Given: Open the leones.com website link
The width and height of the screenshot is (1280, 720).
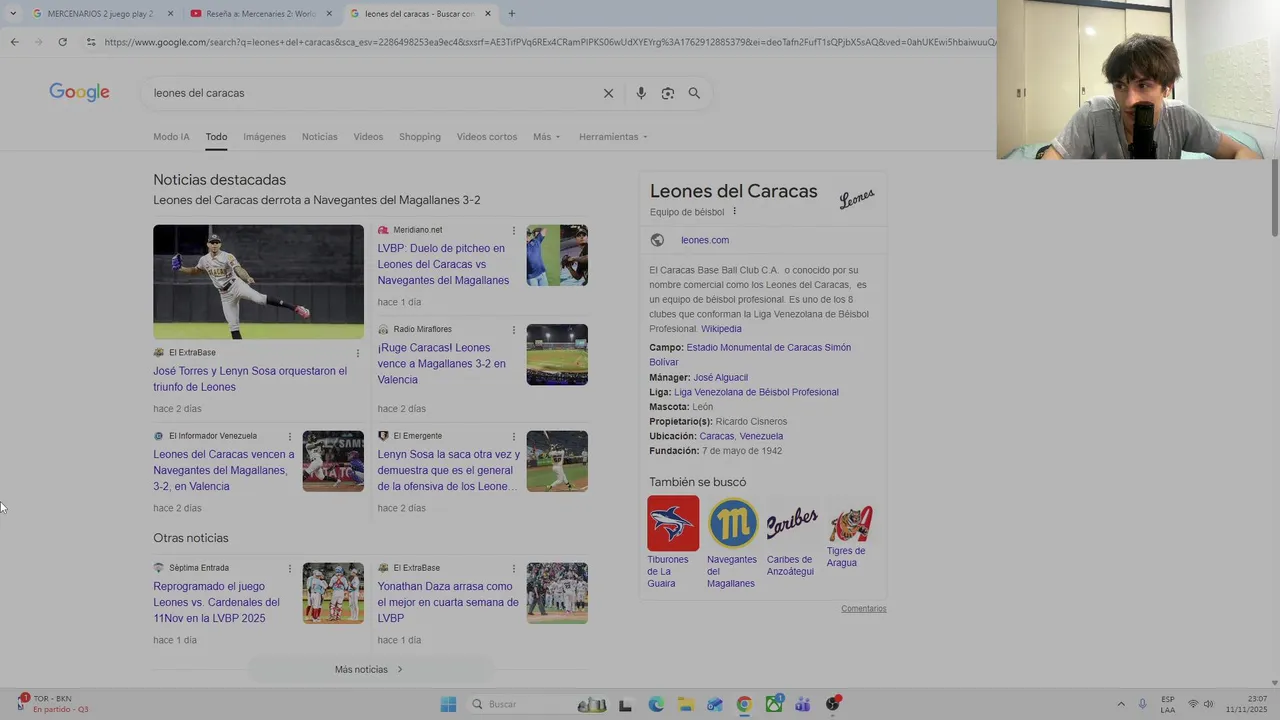Looking at the screenshot, I should 705,240.
